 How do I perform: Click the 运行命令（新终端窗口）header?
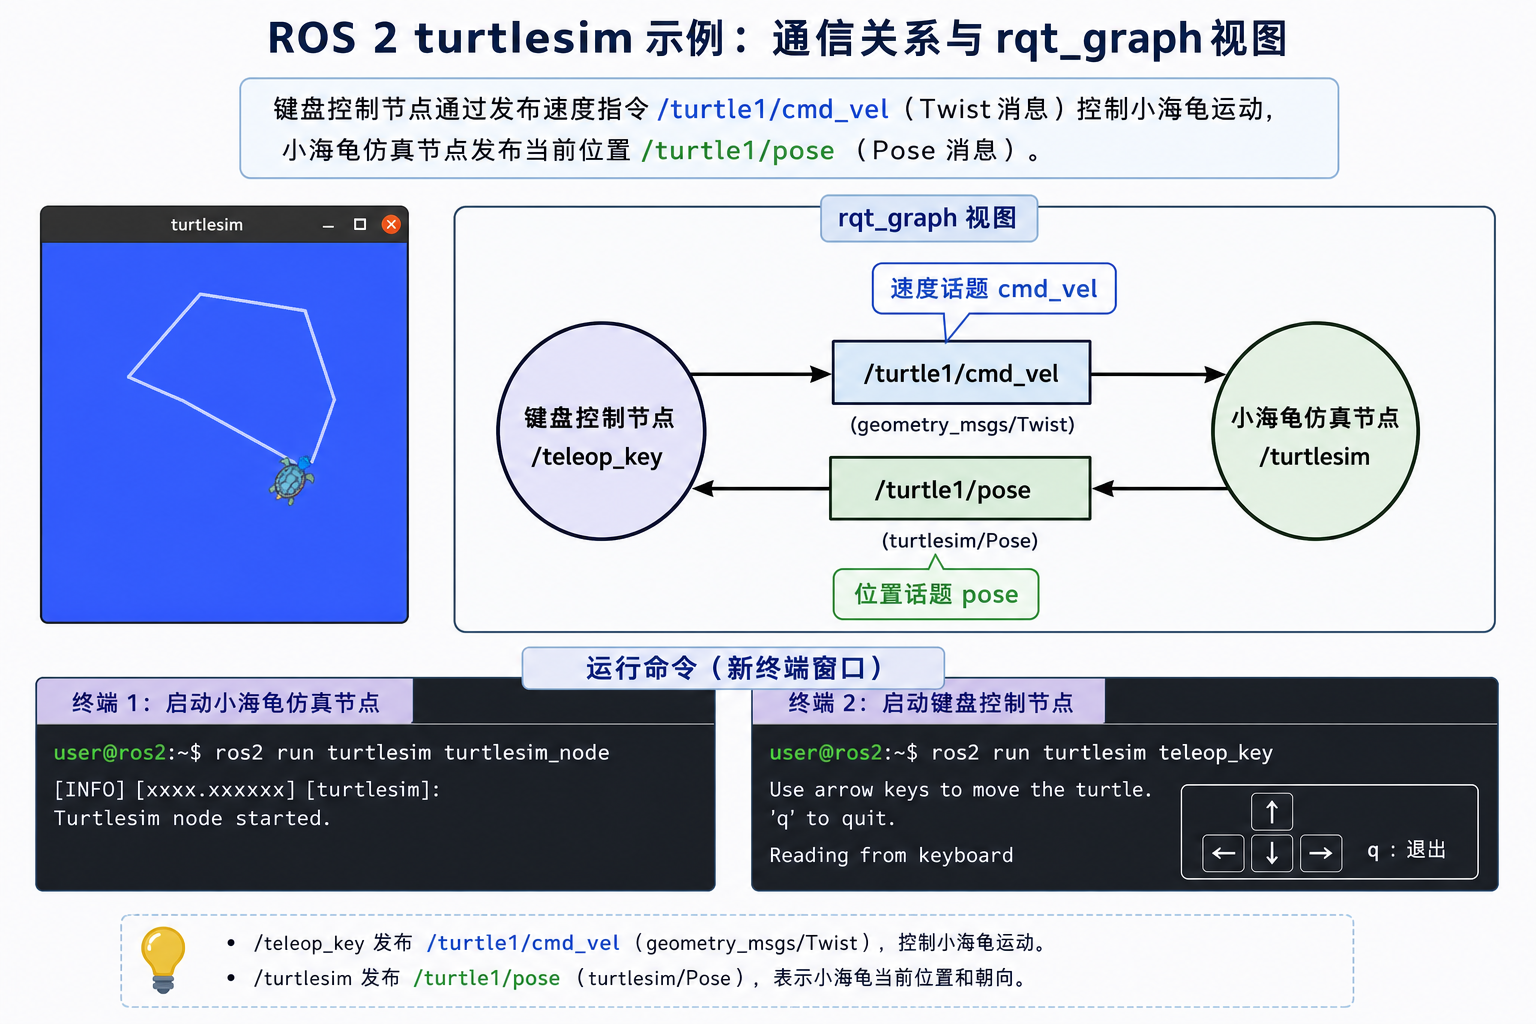734,668
